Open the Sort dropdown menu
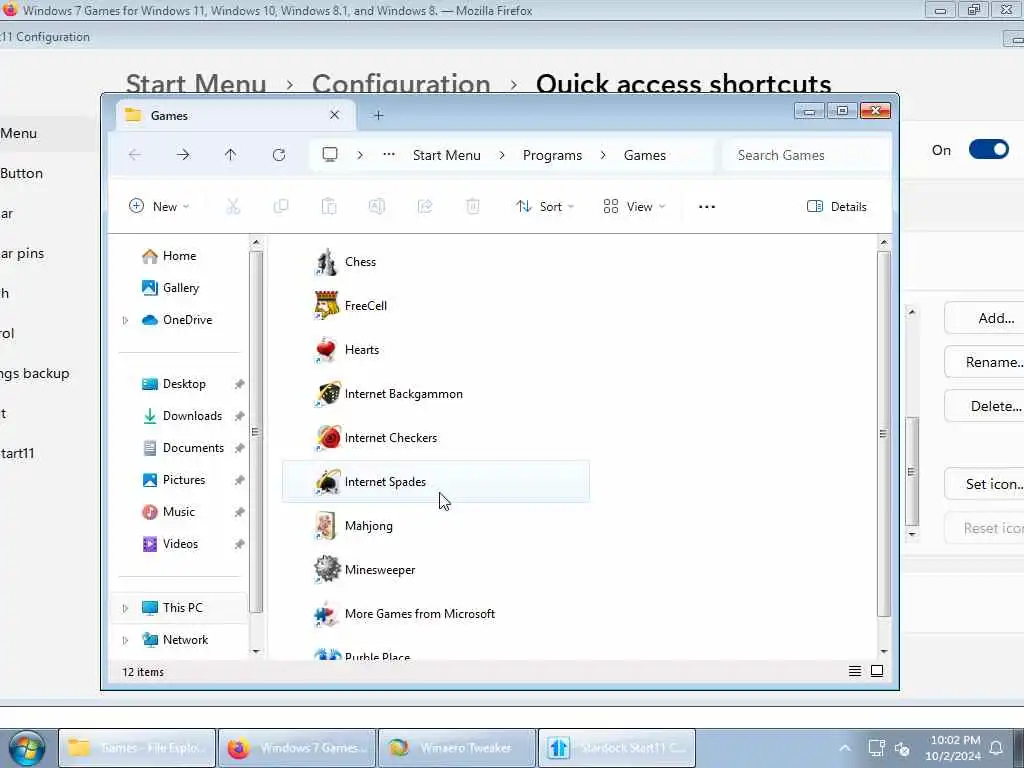 (545, 206)
